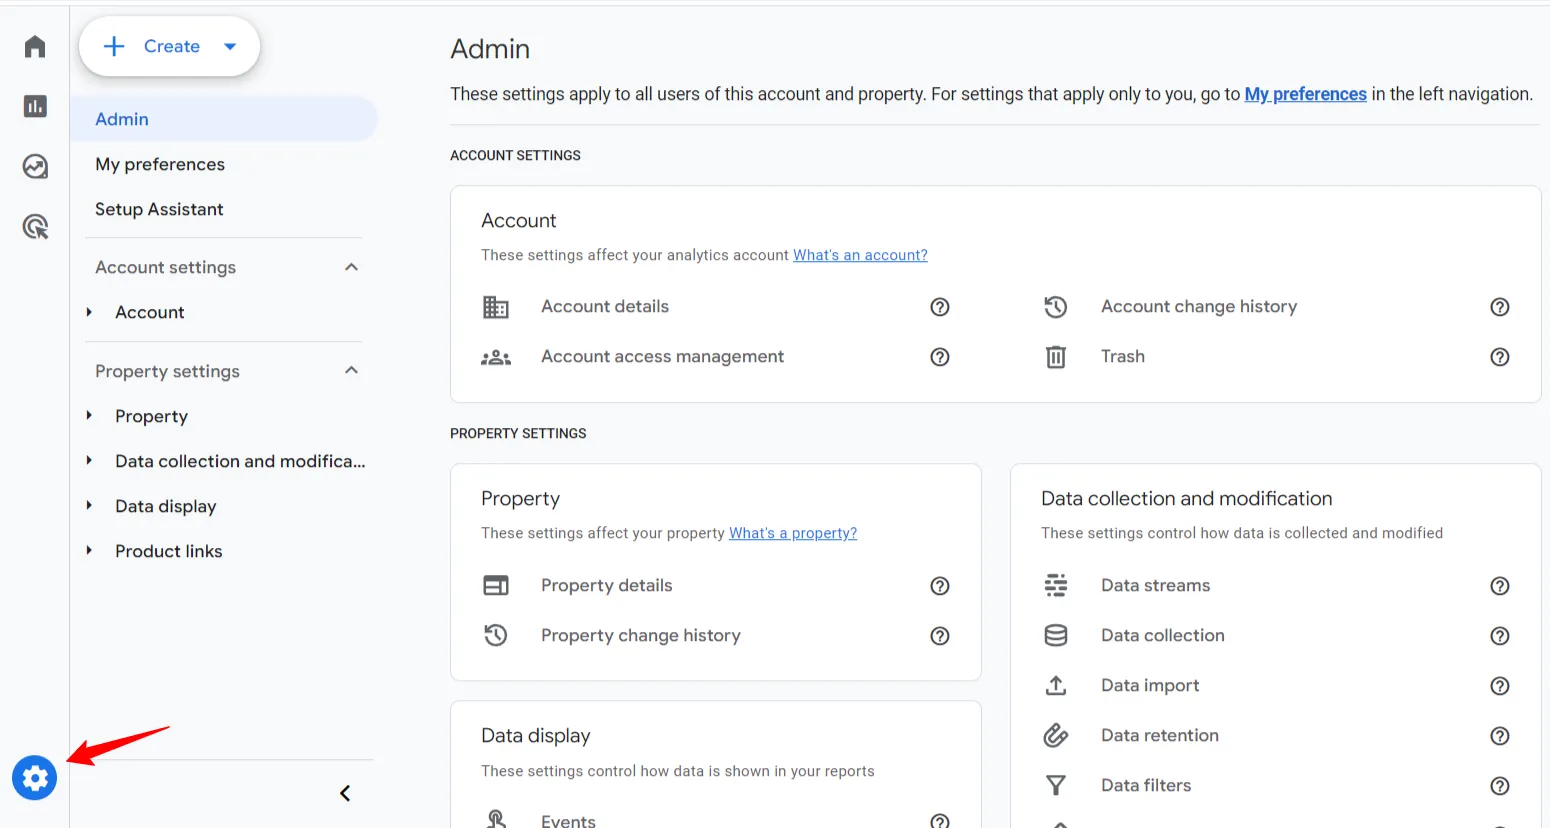
Task: Open the What's a property? link
Action: click(793, 533)
